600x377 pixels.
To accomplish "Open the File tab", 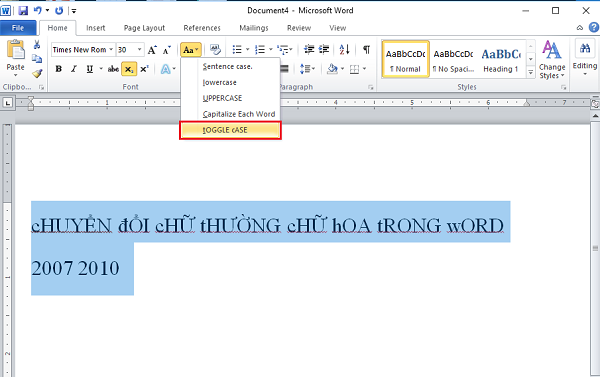I will [x=18, y=28].
